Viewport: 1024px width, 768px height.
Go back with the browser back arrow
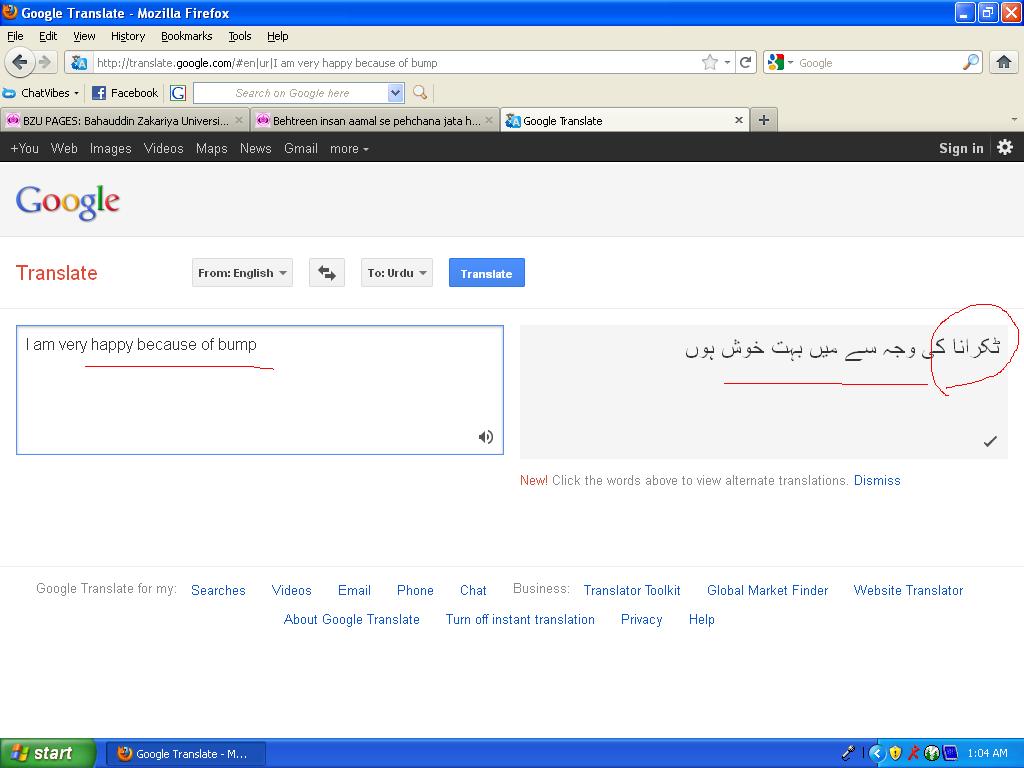point(19,63)
